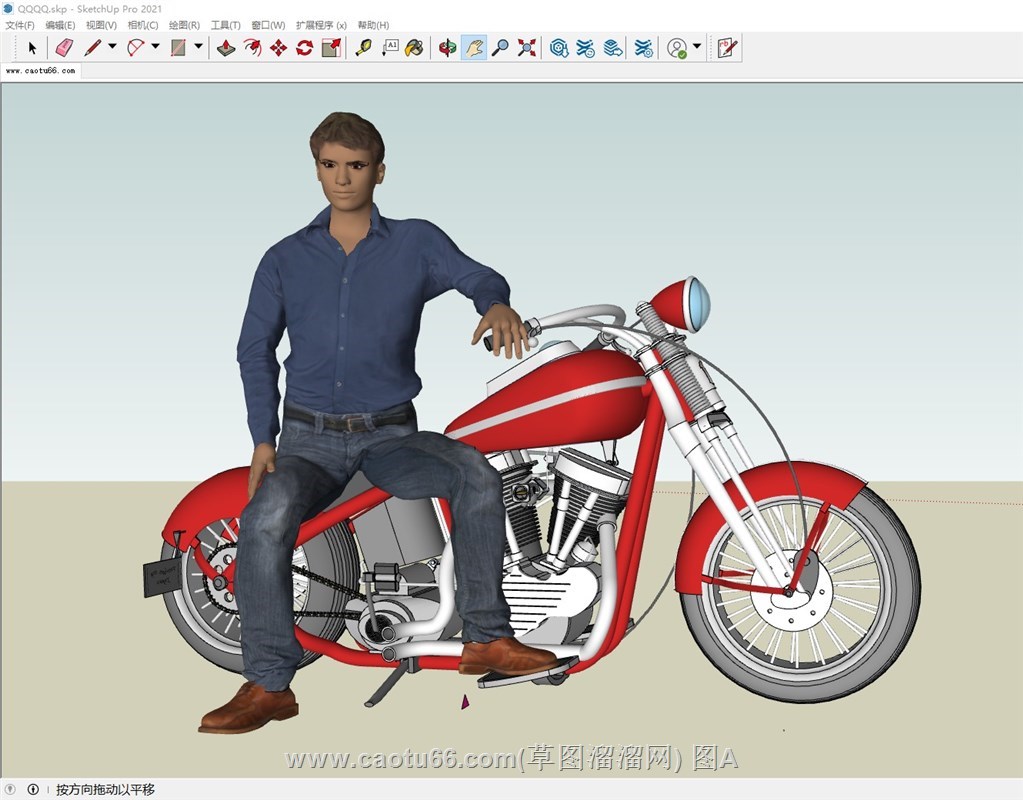Open the 相机(C) menu
1023x800 pixels.
(143, 25)
